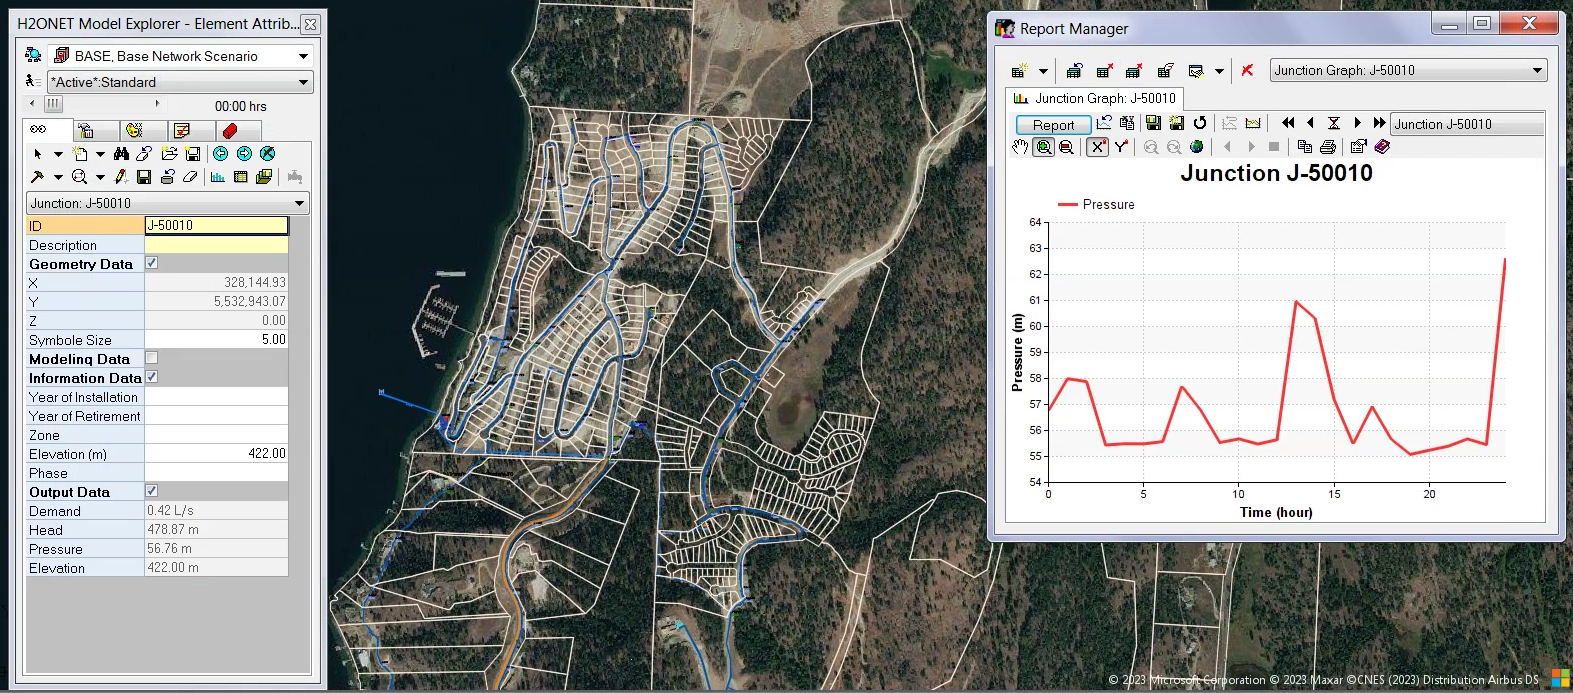Select the color palette tab in Model Explorer
Screen dimensions: 1573x693
[x=143, y=130]
